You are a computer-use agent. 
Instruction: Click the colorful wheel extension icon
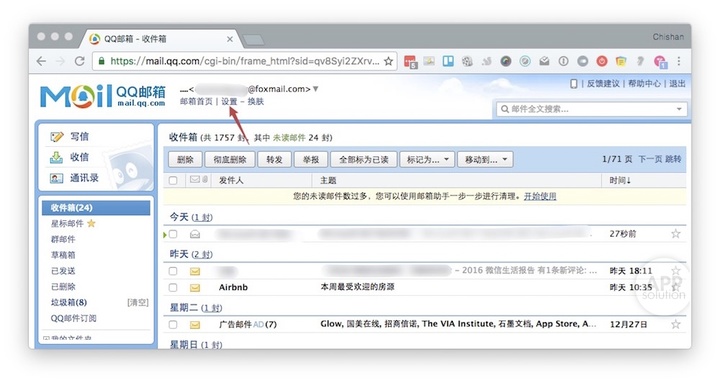coord(506,61)
